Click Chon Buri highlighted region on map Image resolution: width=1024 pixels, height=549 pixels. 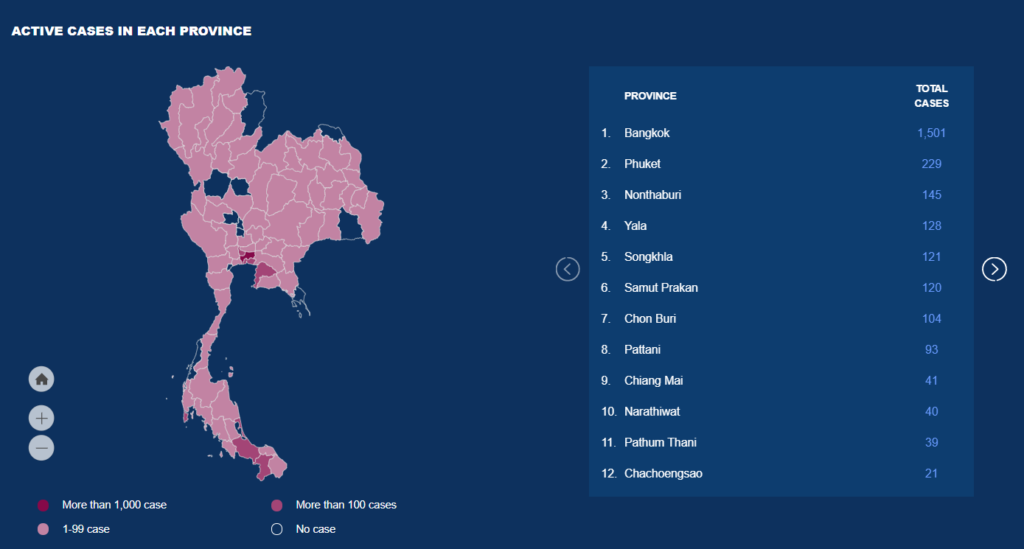click(x=264, y=274)
